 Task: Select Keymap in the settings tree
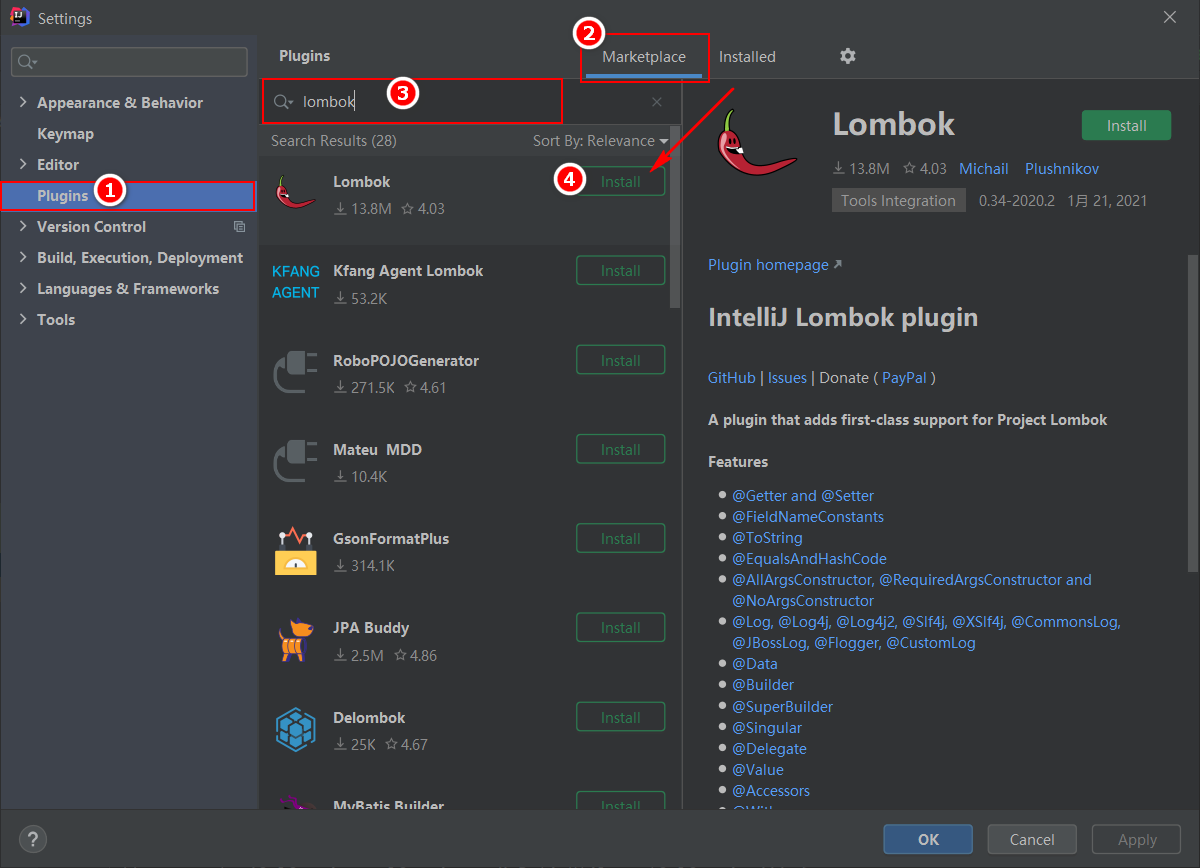(65, 134)
